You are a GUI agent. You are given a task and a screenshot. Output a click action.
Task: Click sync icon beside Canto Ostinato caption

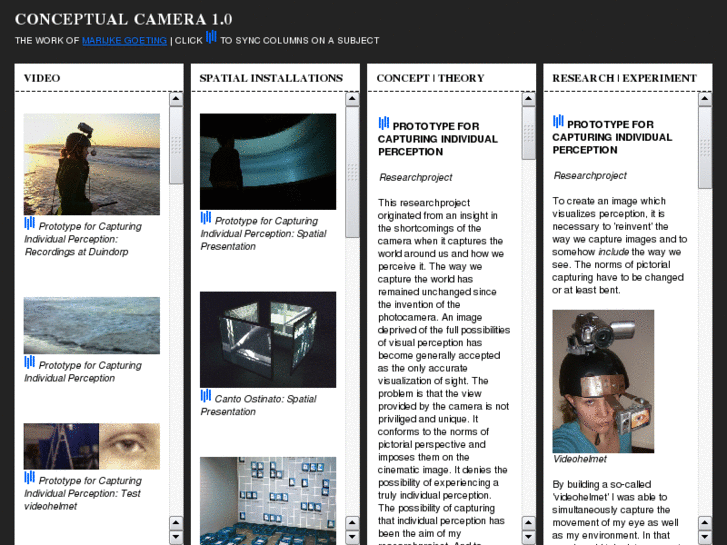click(x=206, y=396)
